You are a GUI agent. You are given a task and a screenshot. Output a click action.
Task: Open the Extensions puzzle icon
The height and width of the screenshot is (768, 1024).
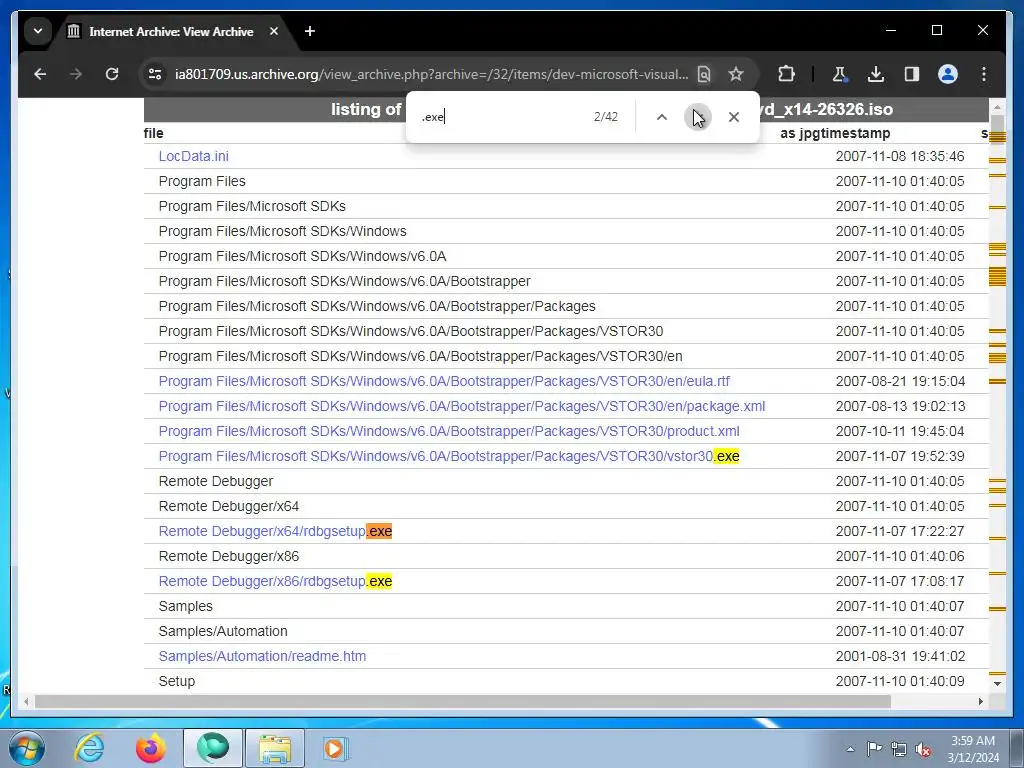(786, 74)
